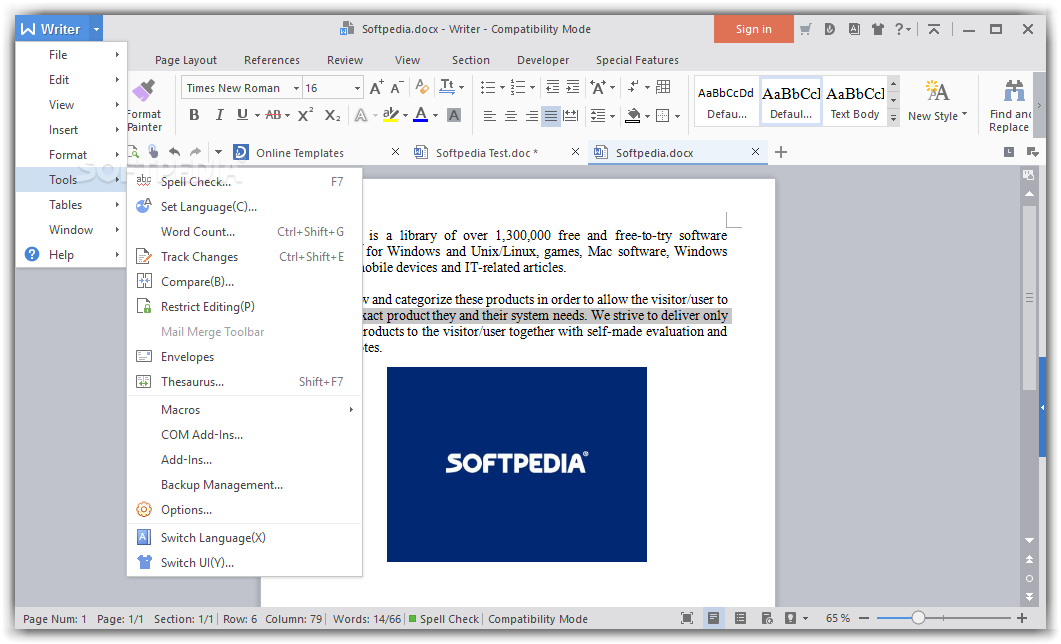The height and width of the screenshot is (644, 1061).
Task: Toggle Strikethrough formatting
Action: point(273,115)
